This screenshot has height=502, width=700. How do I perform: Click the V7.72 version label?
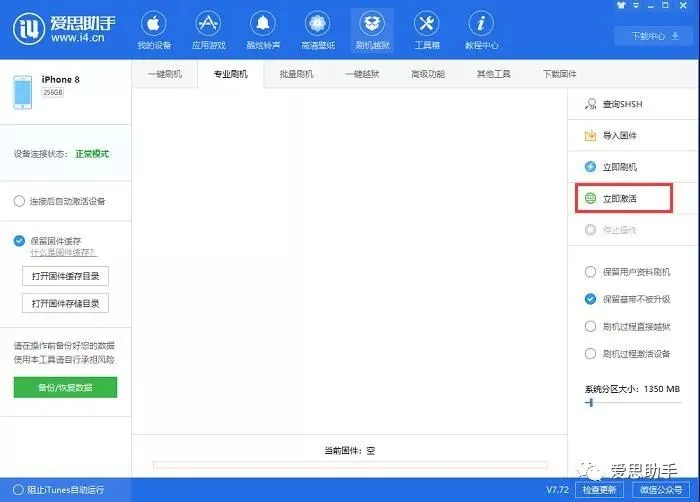[558, 489]
